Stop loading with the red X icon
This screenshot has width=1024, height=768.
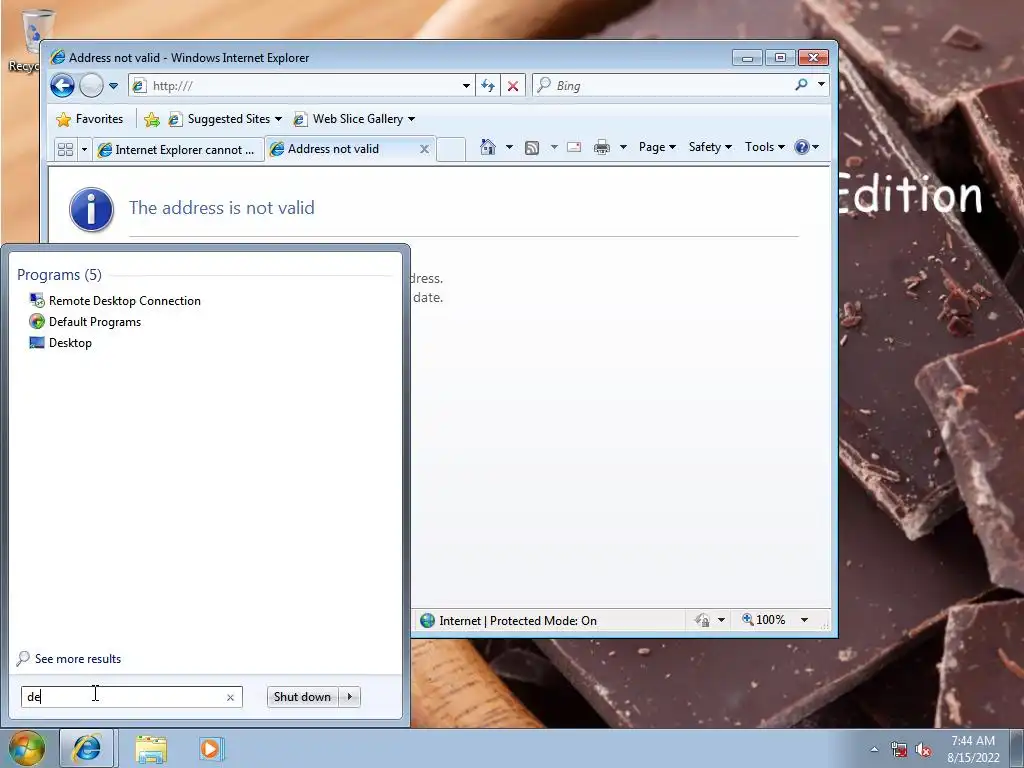tap(513, 86)
